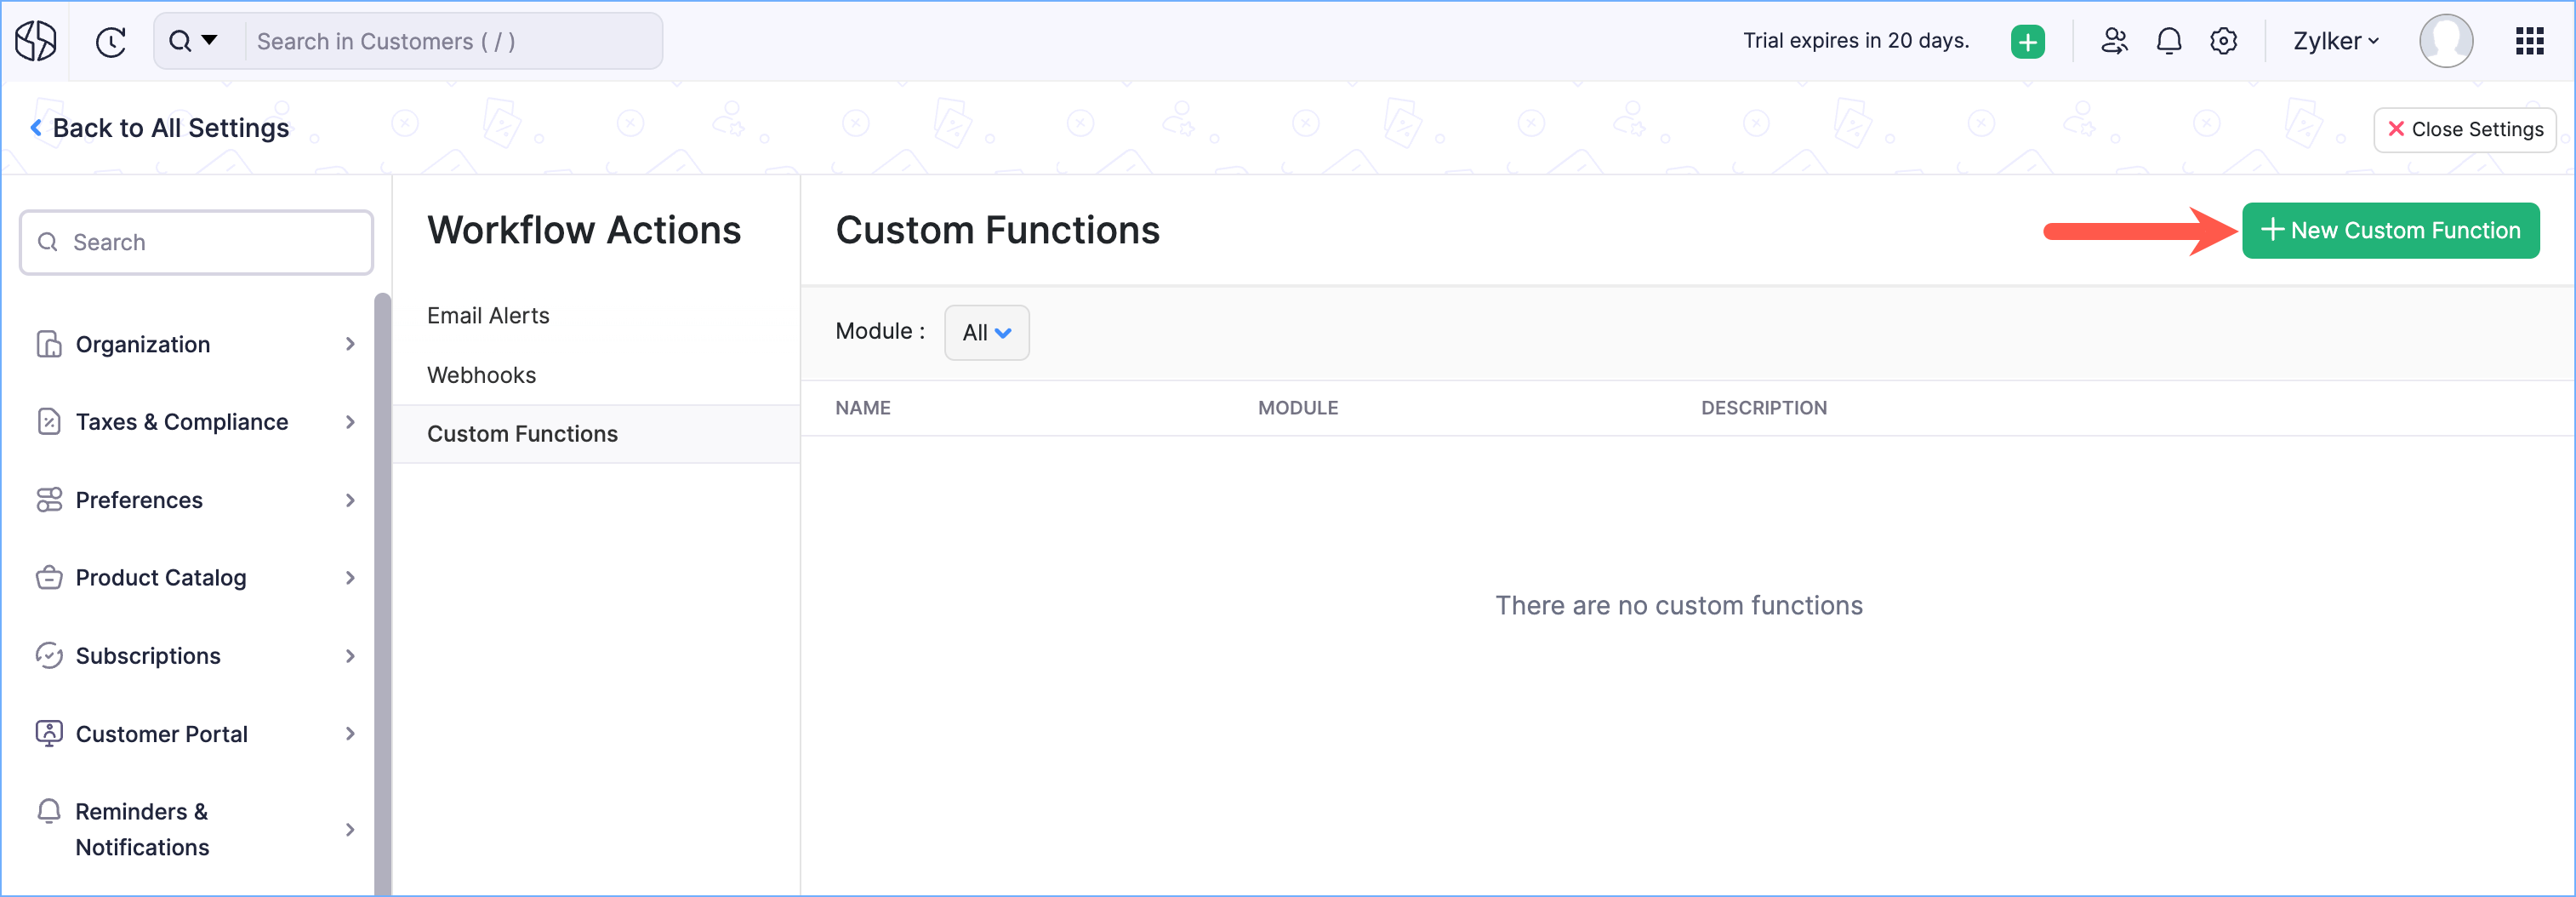Click the user profile avatar
This screenshot has width=2576, height=897.
click(2445, 41)
